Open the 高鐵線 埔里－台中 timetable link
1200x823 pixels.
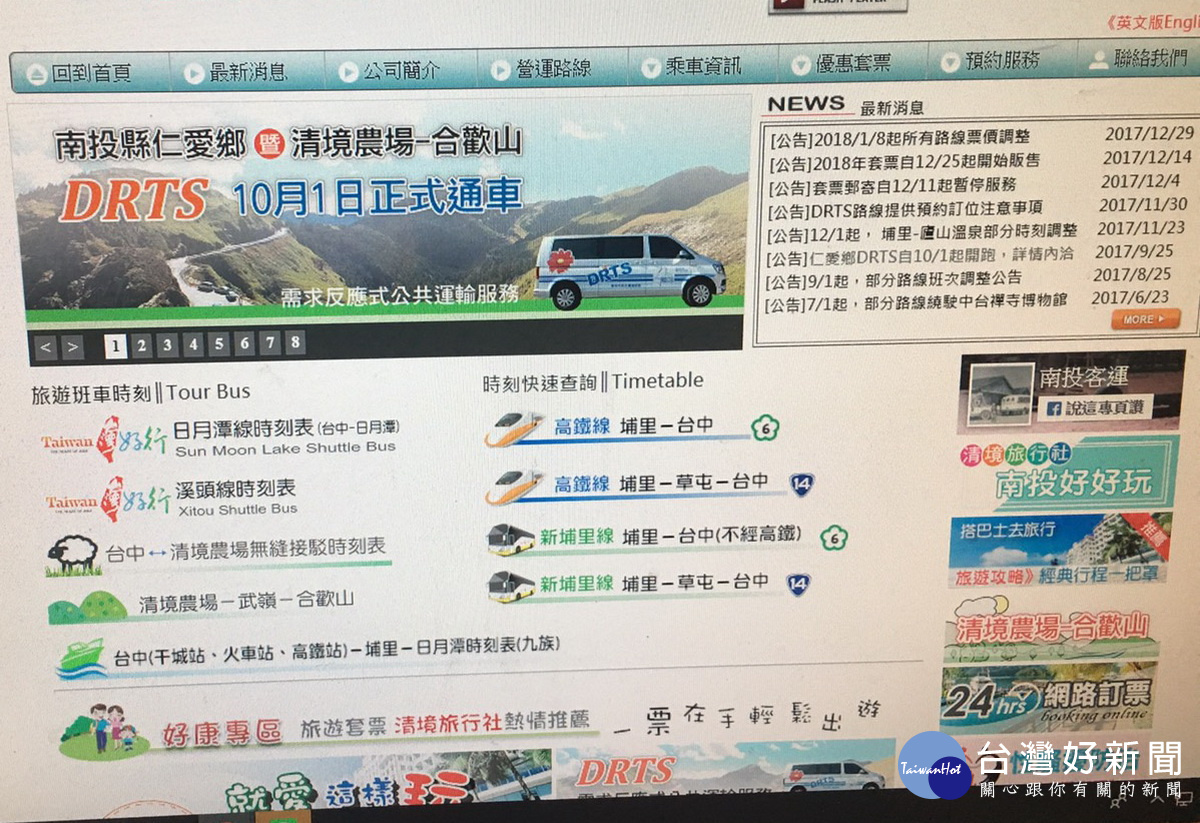pyautogui.click(x=634, y=427)
